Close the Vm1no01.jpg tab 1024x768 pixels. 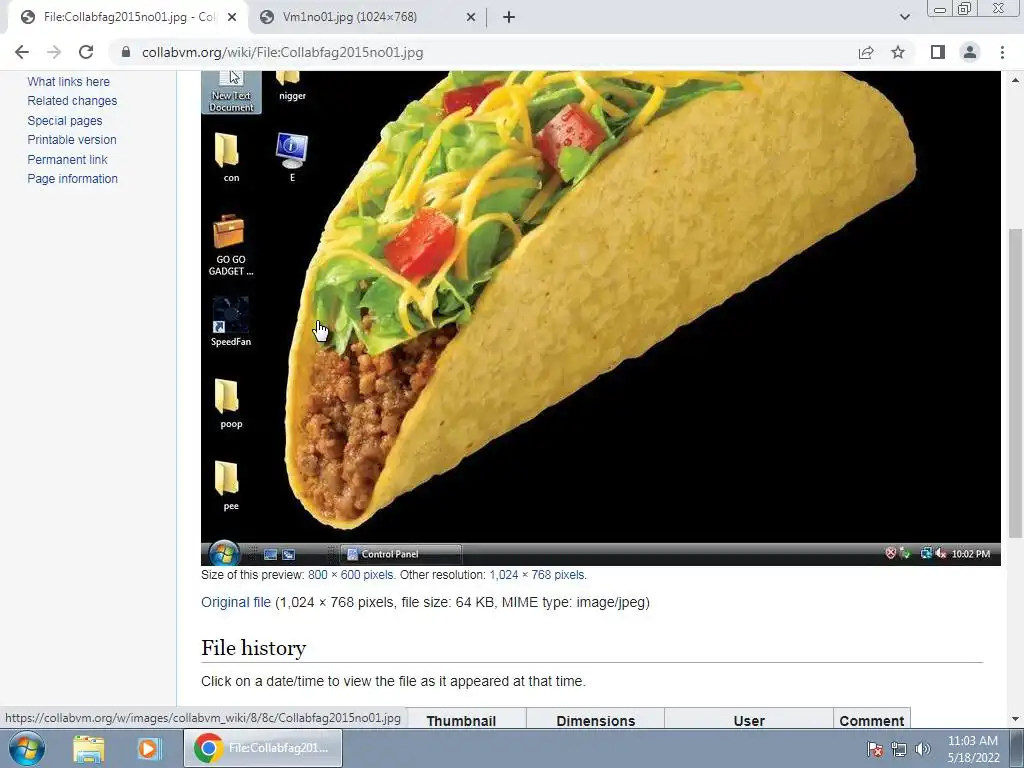tap(471, 17)
